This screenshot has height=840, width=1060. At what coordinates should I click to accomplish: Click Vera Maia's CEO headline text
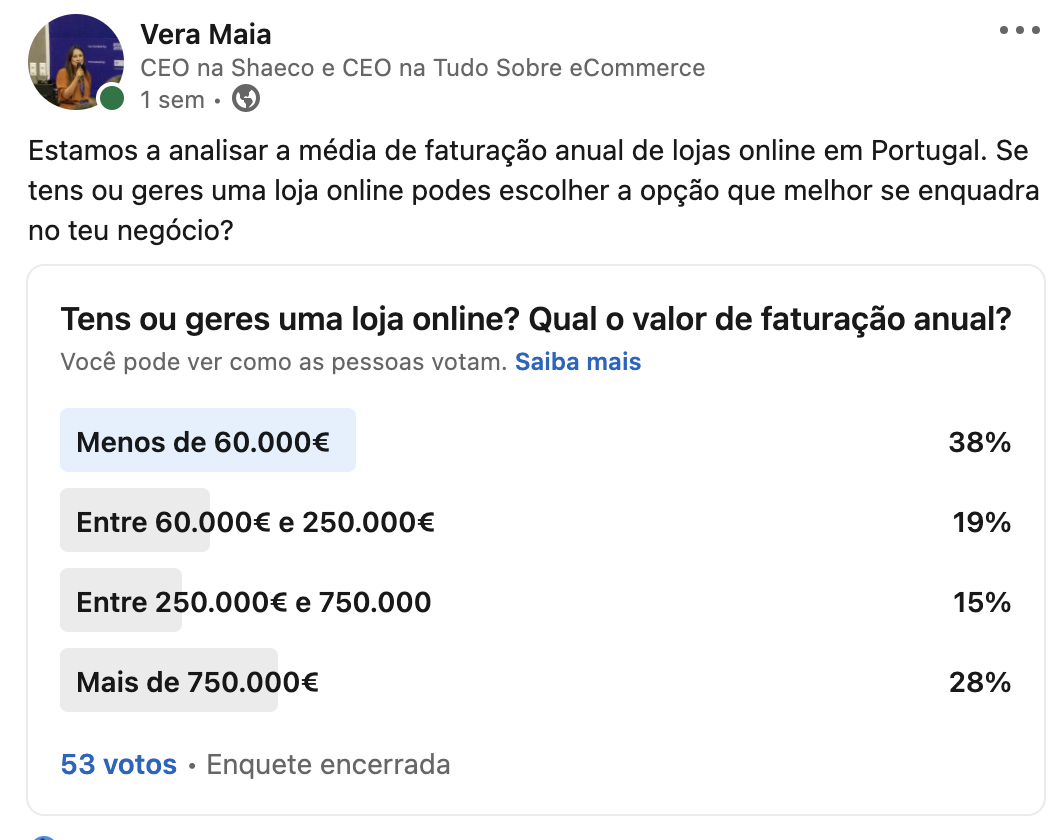[421, 68]
